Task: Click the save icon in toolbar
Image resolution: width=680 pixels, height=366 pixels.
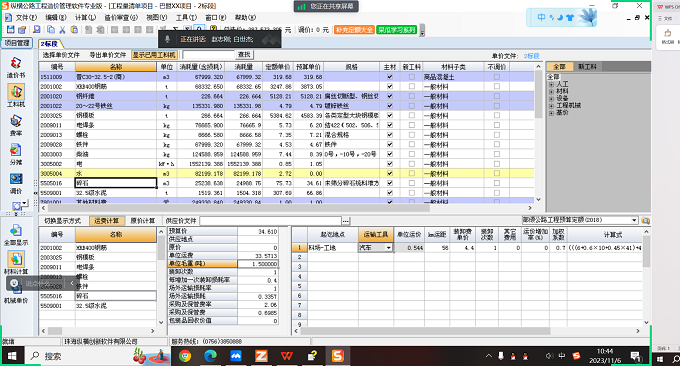Action: tap(10, 29)
